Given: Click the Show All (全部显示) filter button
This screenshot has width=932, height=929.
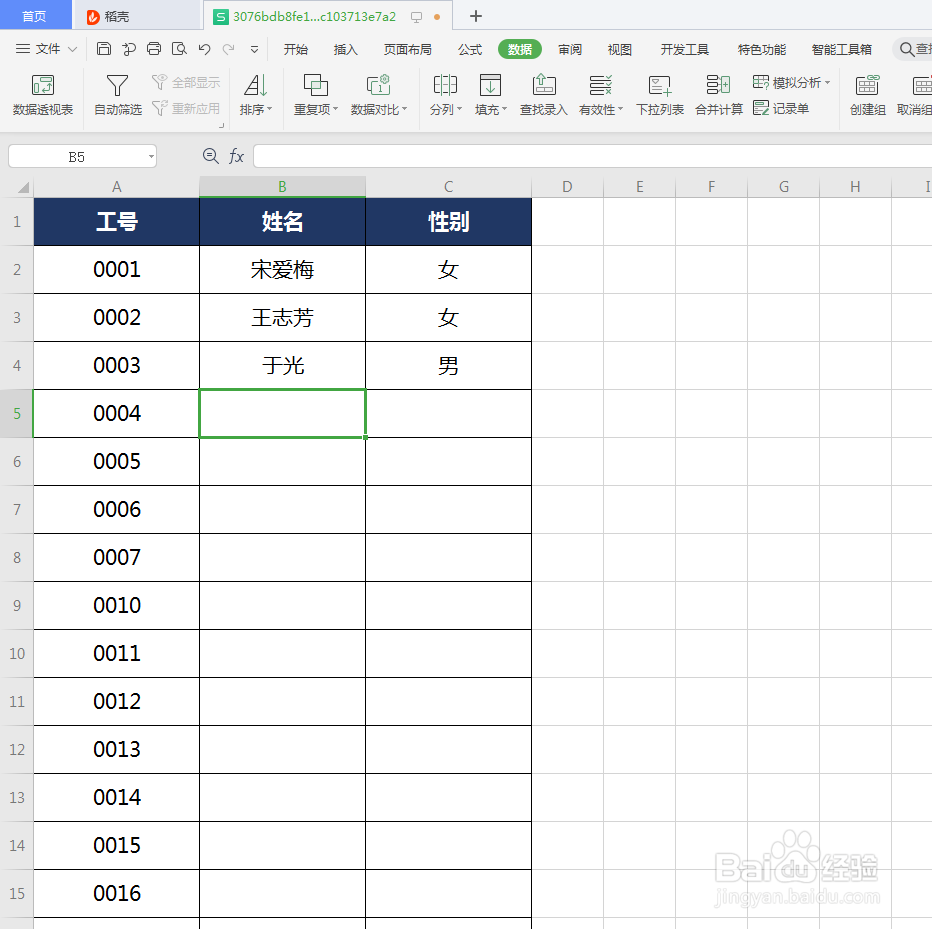Looking at the screenshot, I should coord(187,82).
